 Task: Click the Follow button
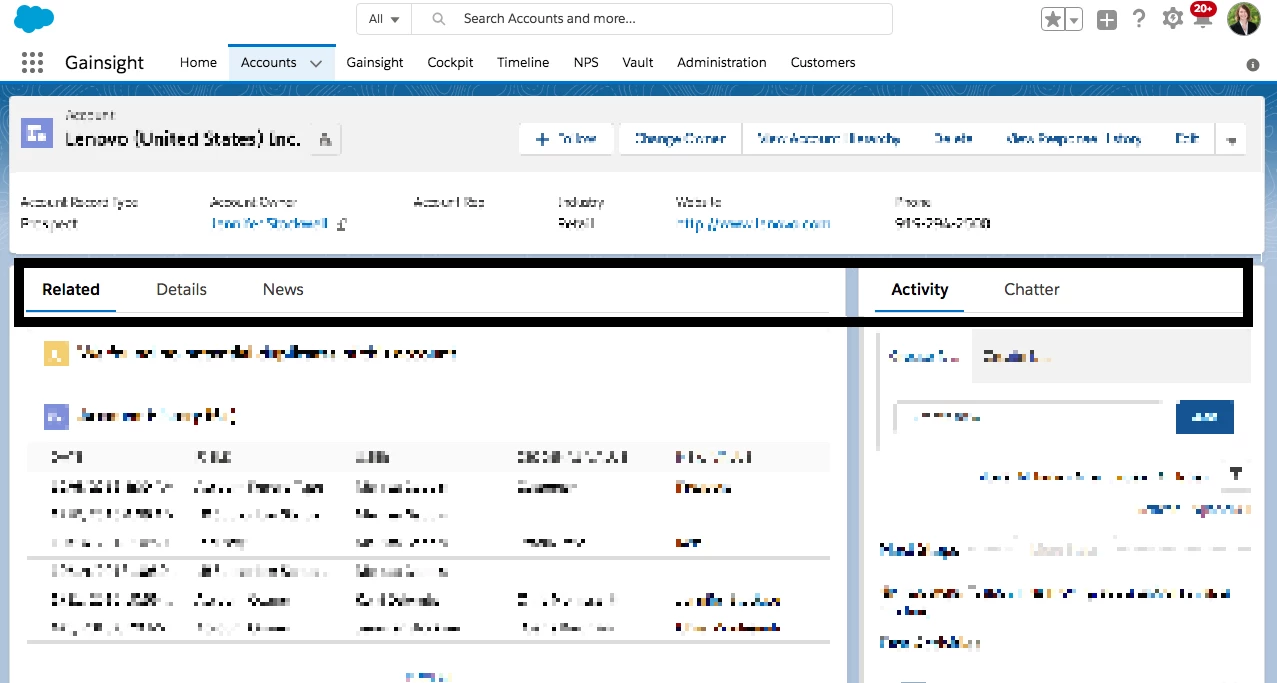click(567, 139)
